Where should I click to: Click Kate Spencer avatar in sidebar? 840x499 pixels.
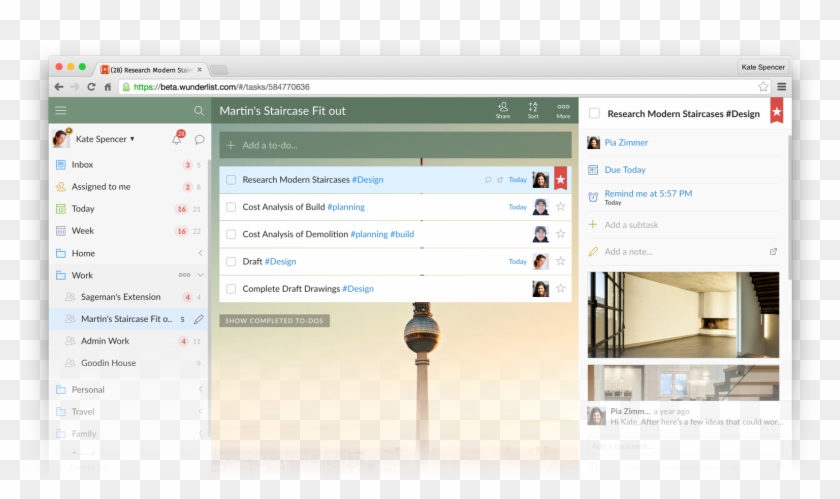(61, 138)
